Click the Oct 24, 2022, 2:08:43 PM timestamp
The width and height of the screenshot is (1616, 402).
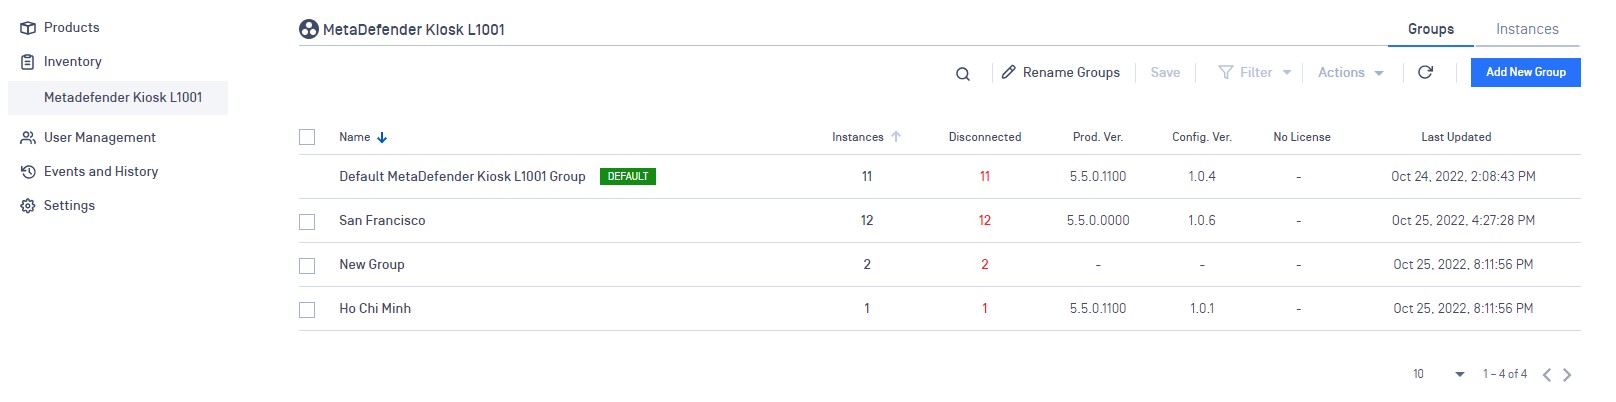click(1463, 177)
